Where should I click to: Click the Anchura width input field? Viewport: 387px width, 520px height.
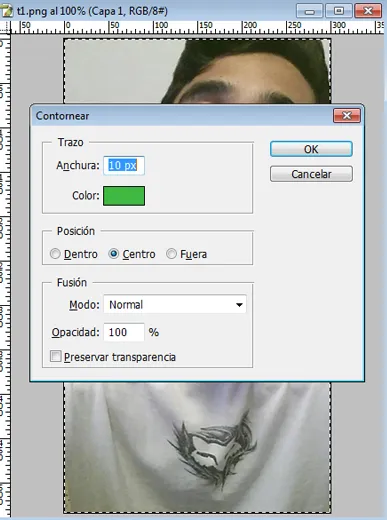124,165
